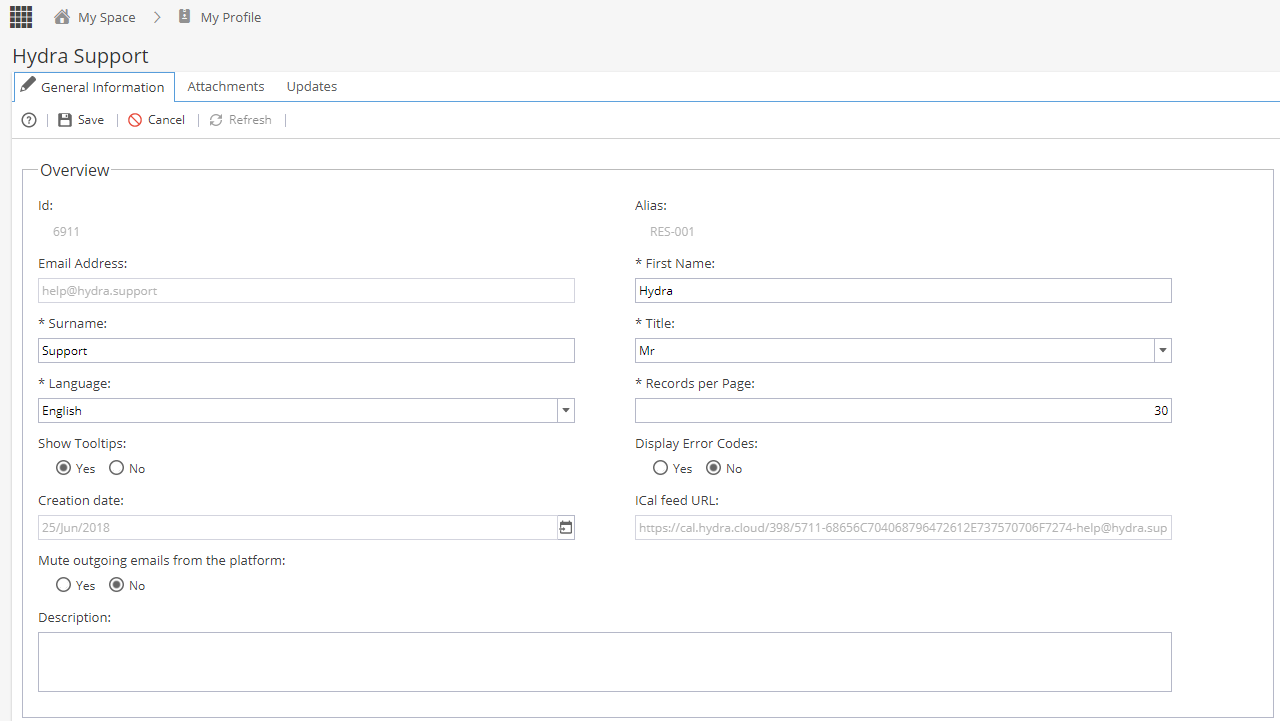This screenshot has height=721, width=1280.
Task: Open the Updates tab
Action: [x=312, y=87]
